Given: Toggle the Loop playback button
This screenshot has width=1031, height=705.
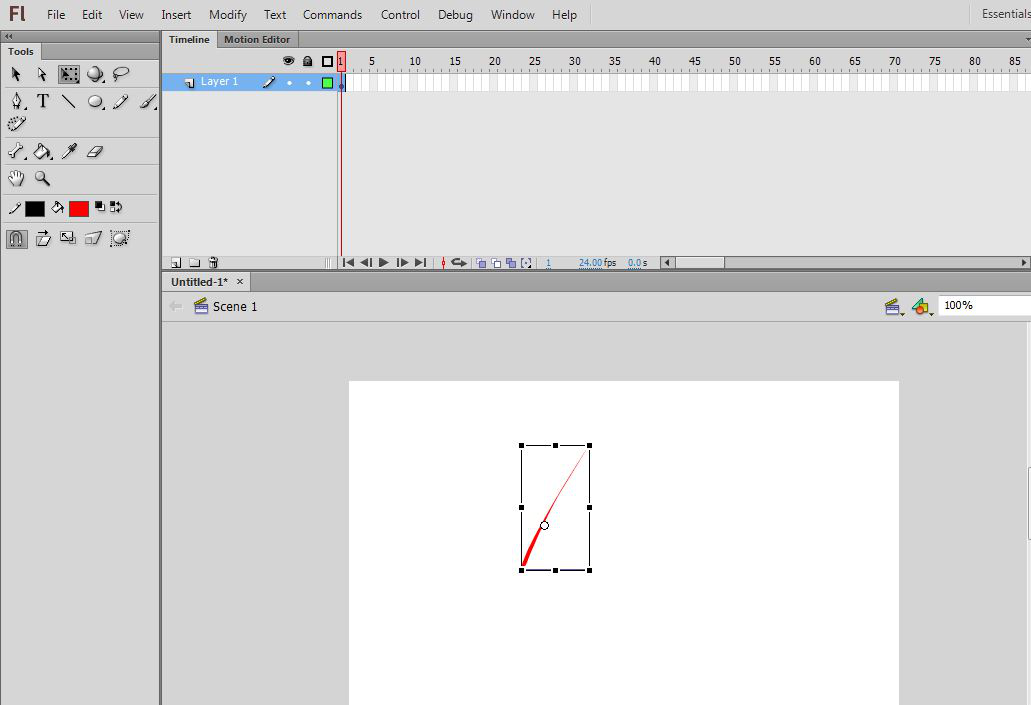Looking at the screenshot, I should pos(459,262).
